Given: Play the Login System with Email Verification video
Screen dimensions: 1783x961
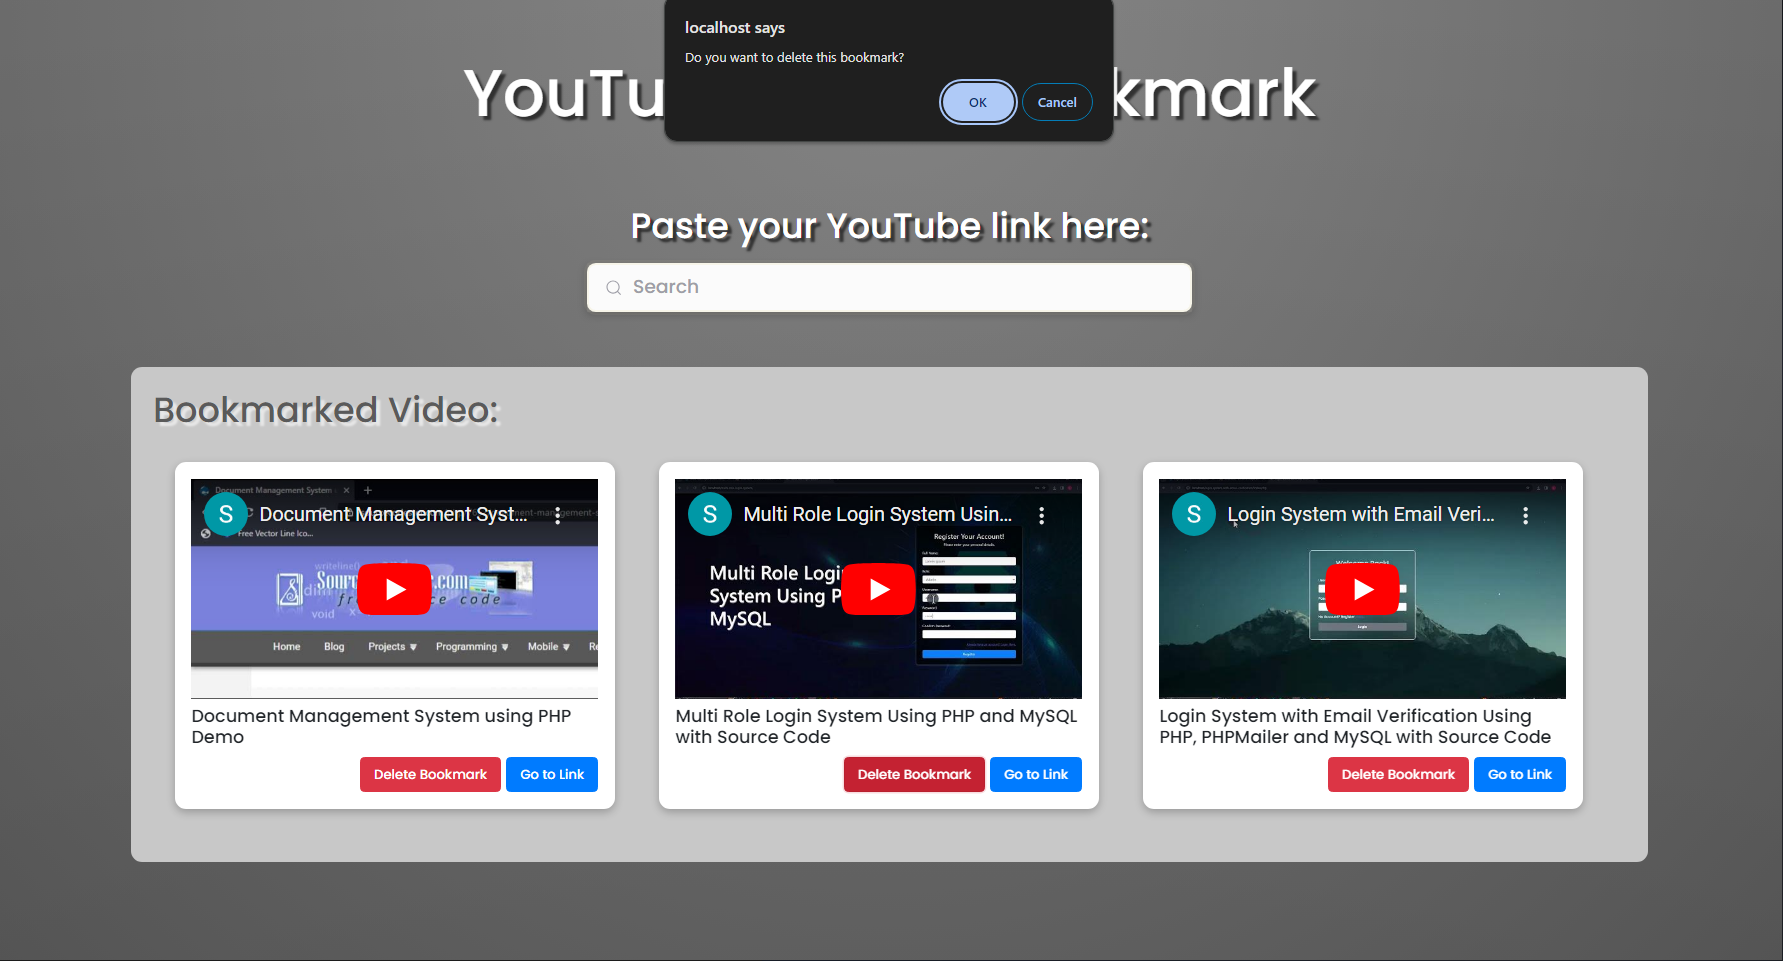Looking at the screenshot, I should pyautogui.click(x=1363, y=589).
